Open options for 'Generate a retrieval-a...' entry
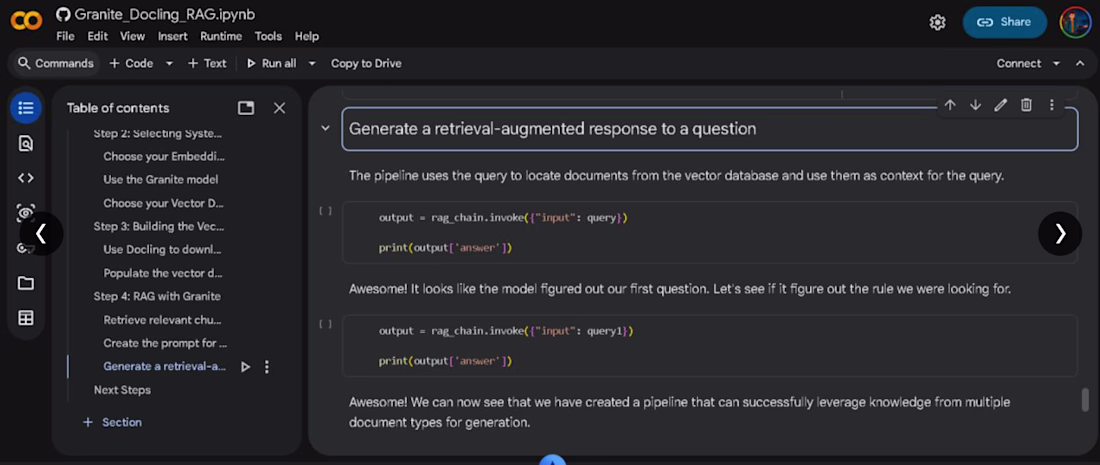1100x465 pixels. point(267,367)
